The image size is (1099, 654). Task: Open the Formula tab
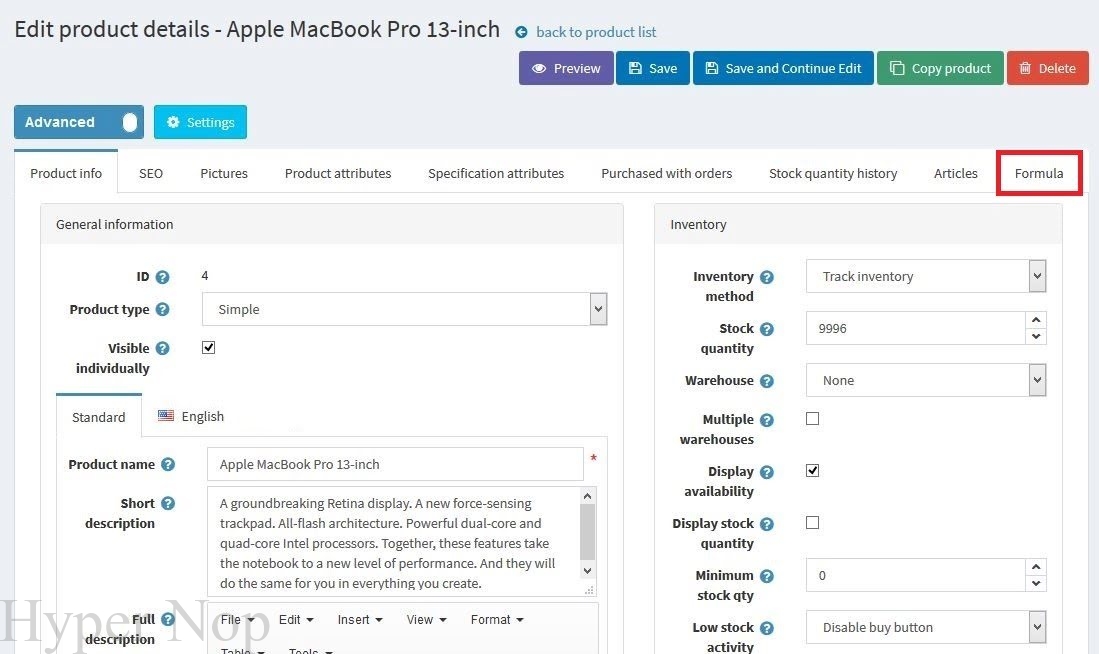pos(1039,173)
